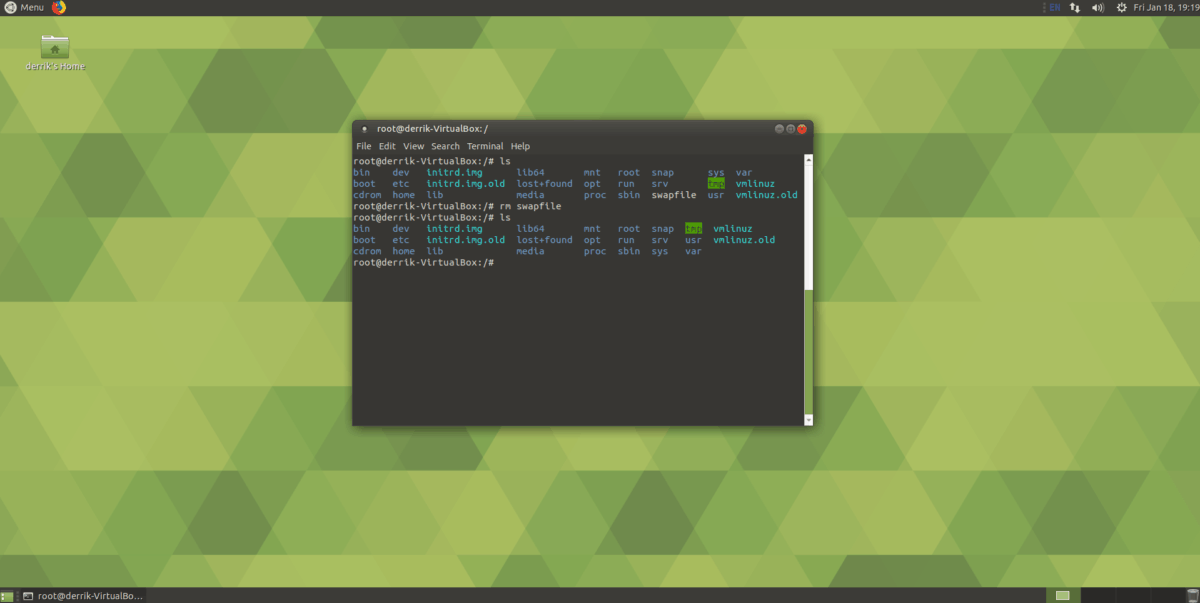Open the terminal Search menu
Screen dimensions: 1200x603
pos(445,146)
